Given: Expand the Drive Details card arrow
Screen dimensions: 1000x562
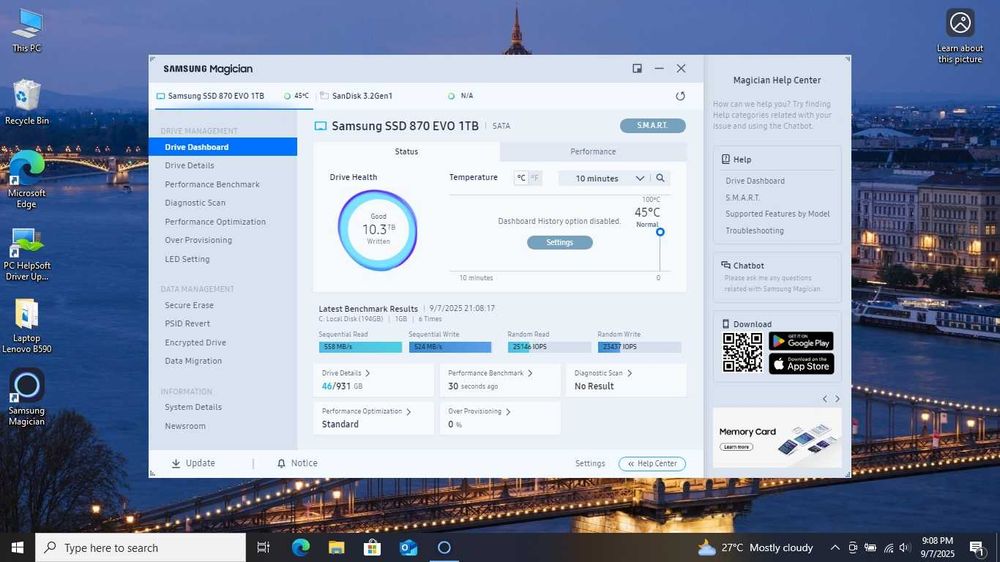Looking at the screenshot, I should [x=367, y=373].
